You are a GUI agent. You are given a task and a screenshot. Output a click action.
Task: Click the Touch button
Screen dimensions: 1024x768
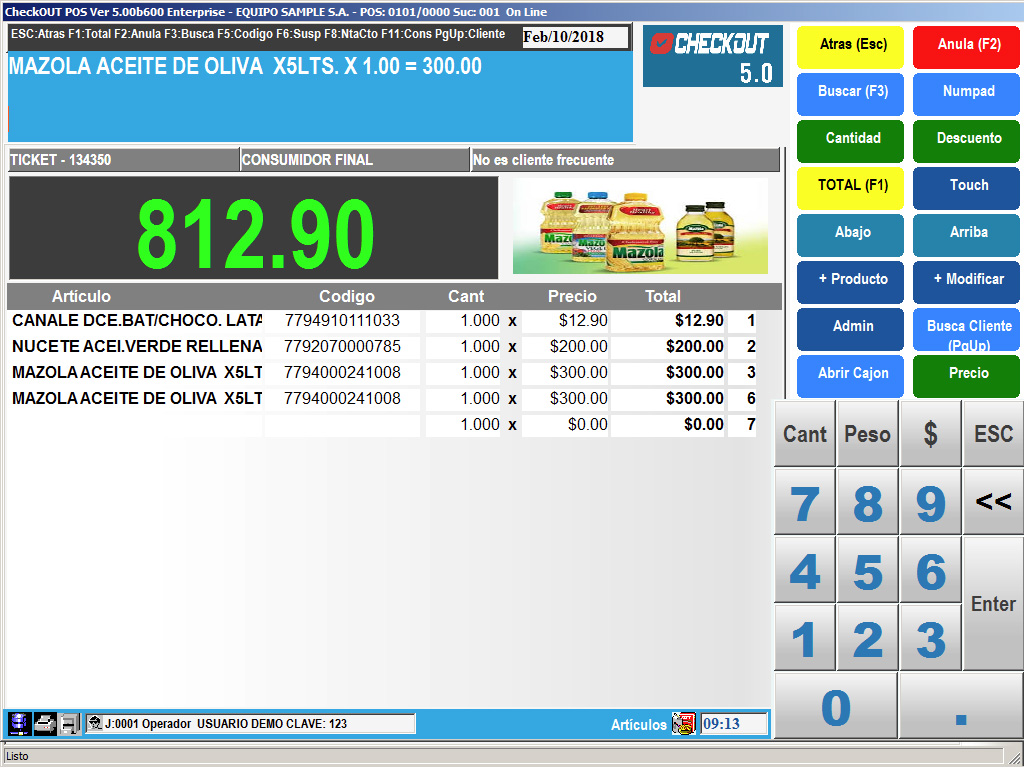tap(967, 188)
